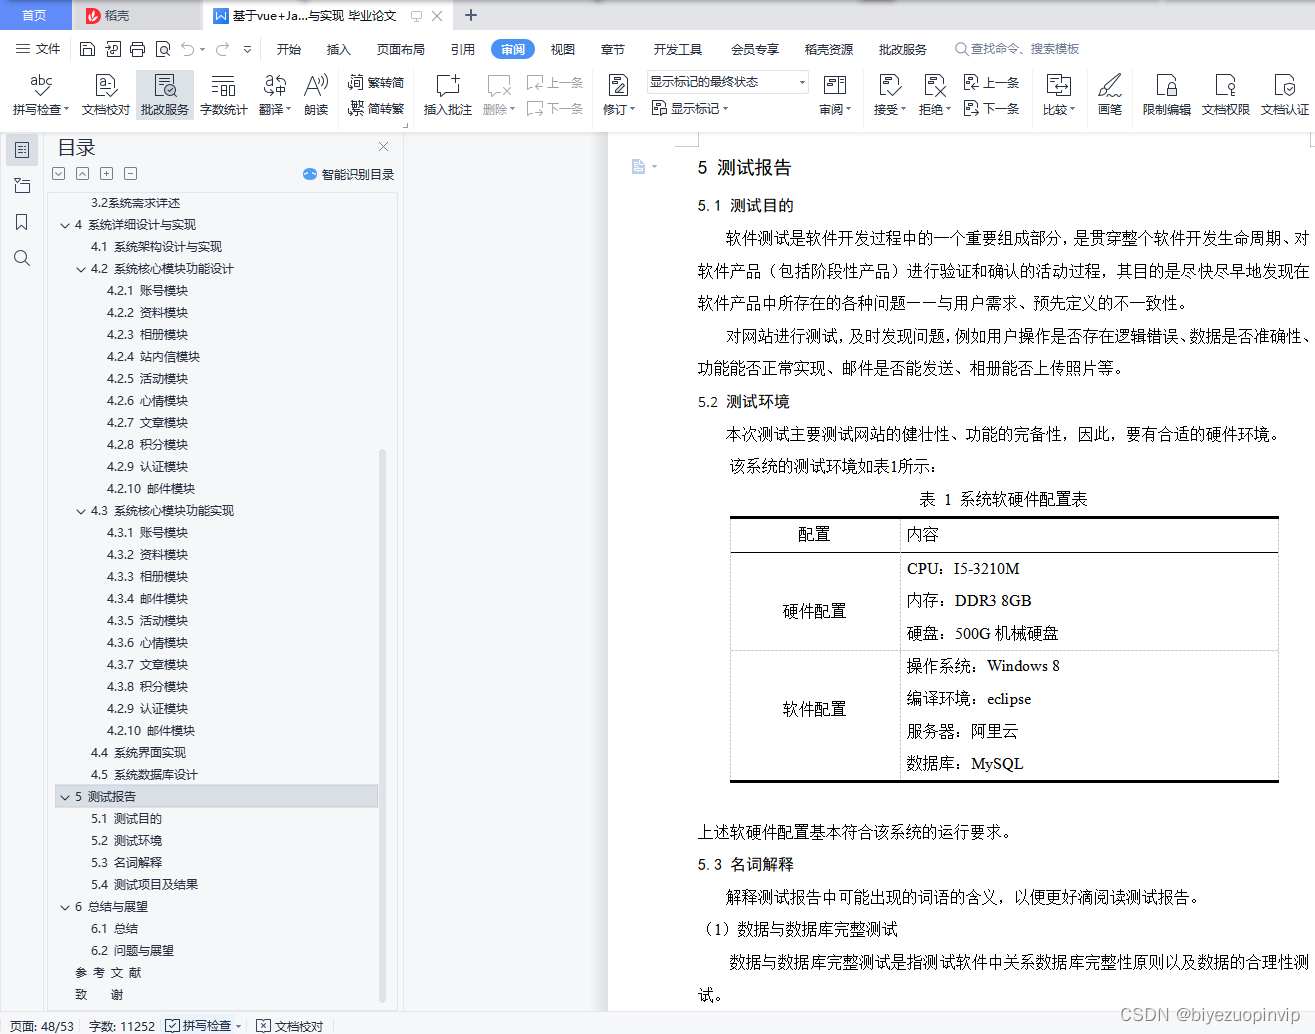Collapse 4.2 系统核心模块功能设计 node
Image resolution: width=1315 pixels, height=1034 pixels.
(81, 269)
